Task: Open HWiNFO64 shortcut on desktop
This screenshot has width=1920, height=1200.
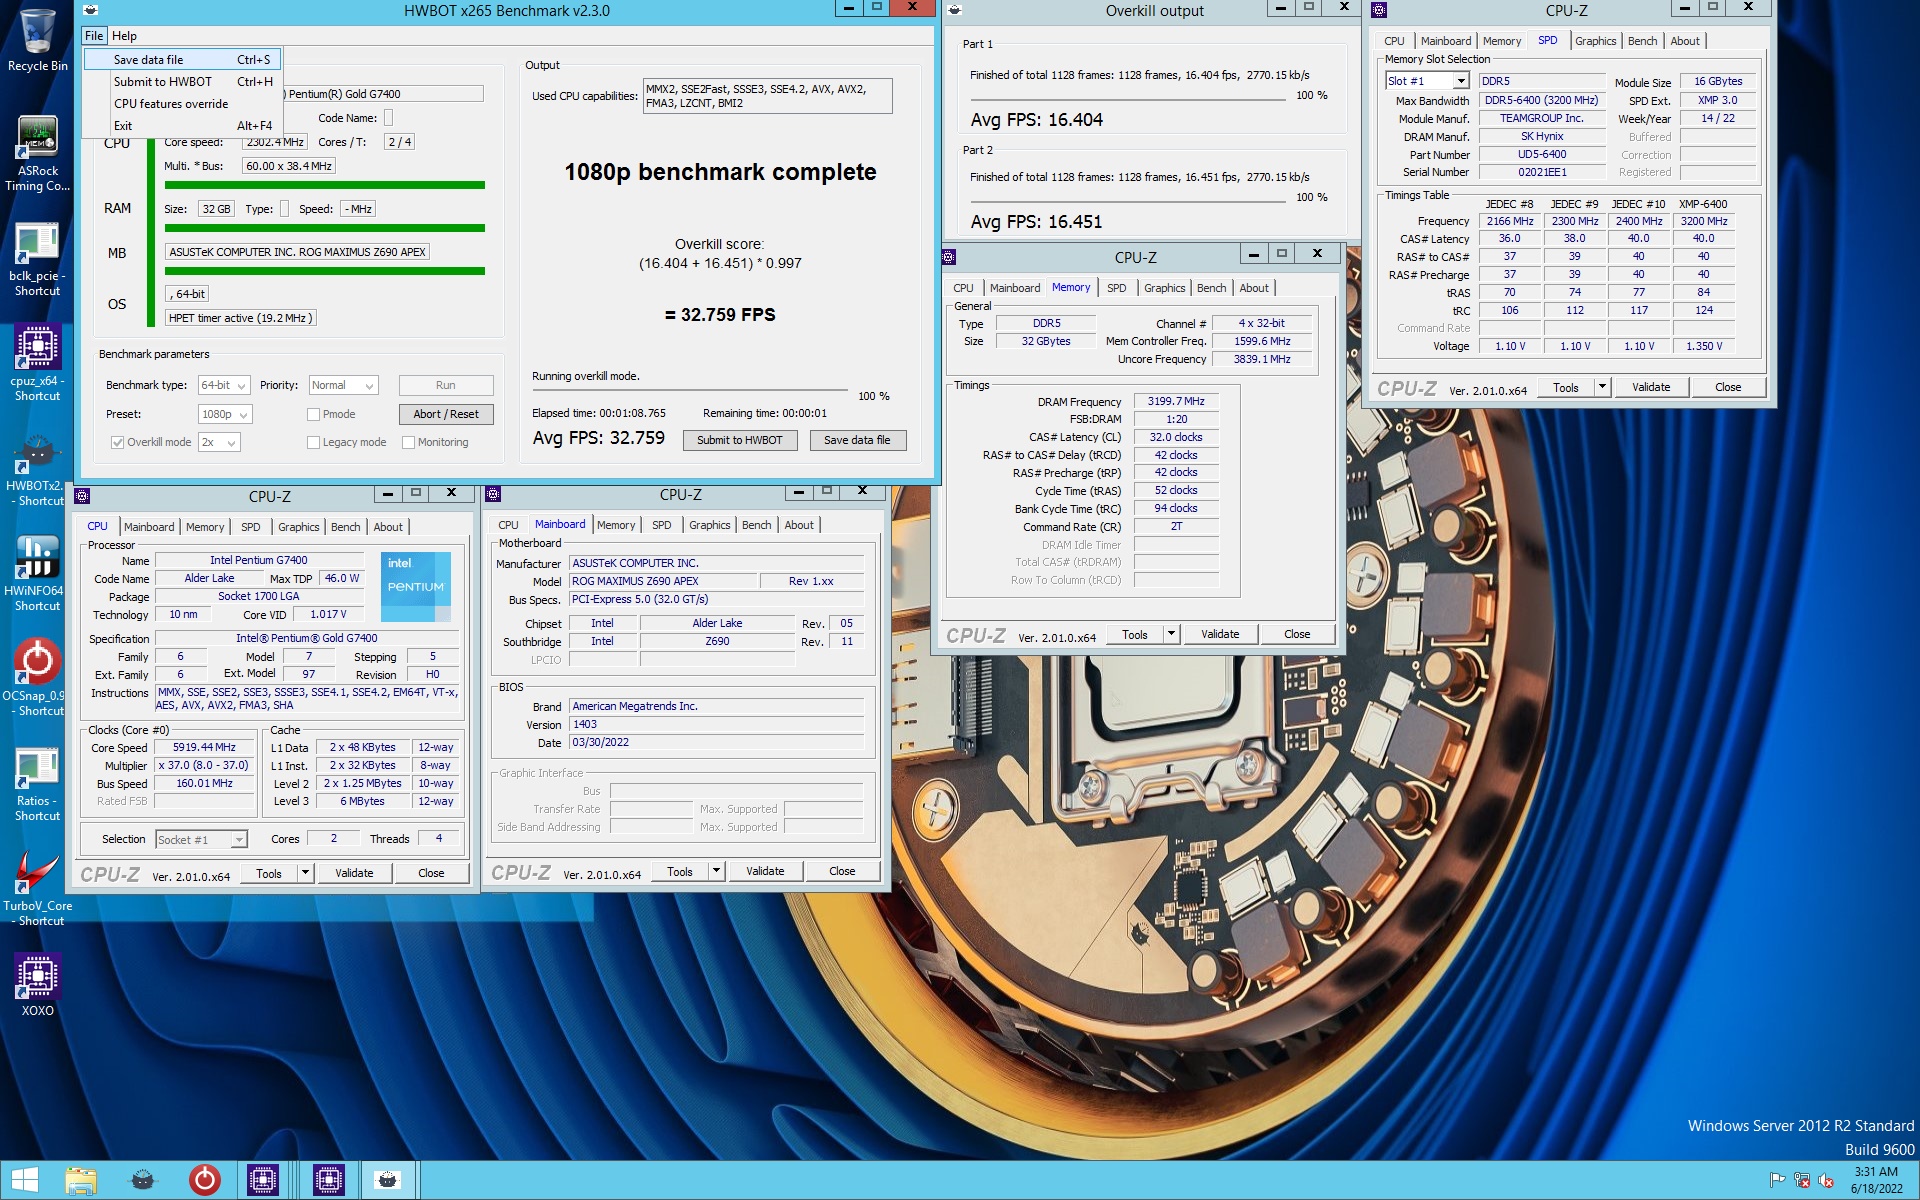Action: pos(37,574)
